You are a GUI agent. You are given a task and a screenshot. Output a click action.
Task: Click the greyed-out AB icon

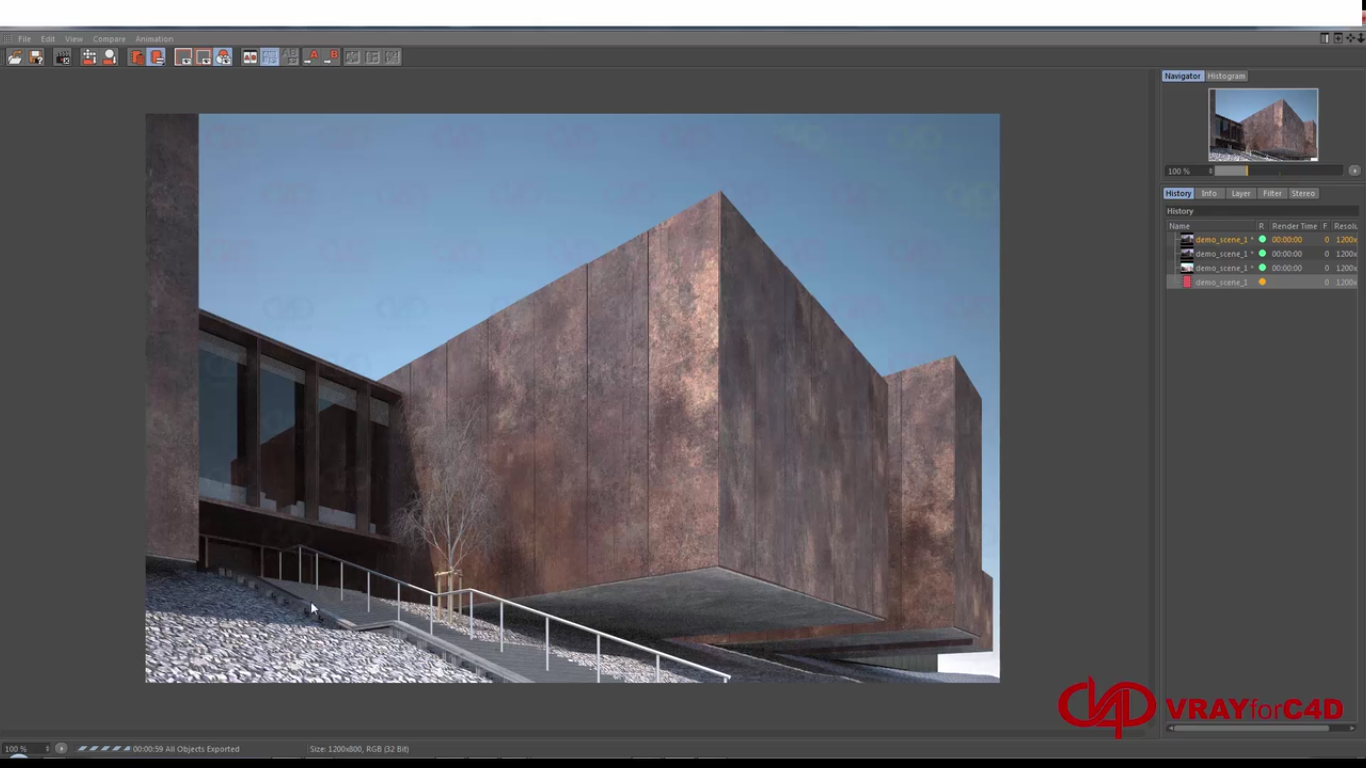pyautogui.click(x=290, y=57)
